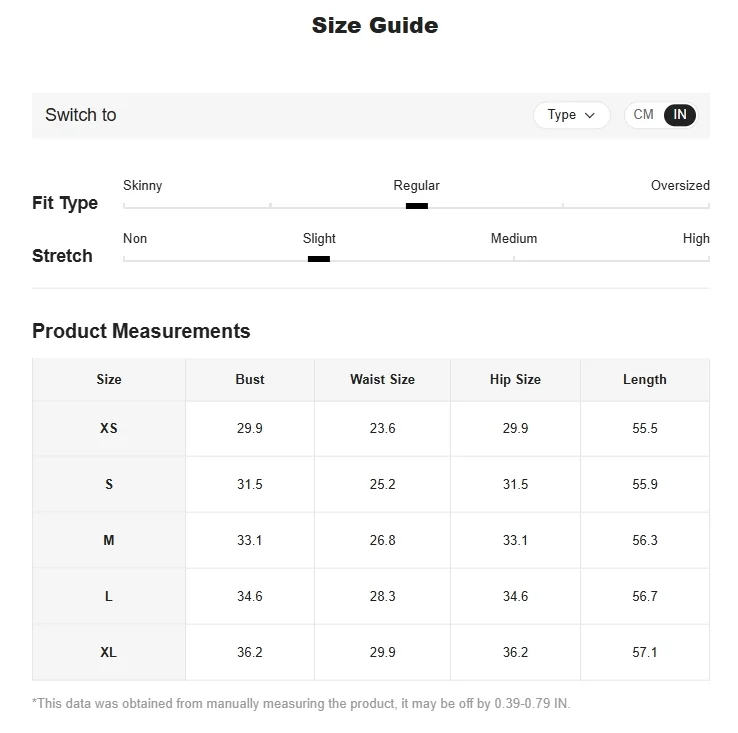Select the XS size row
The height and width of the screenshot is (733, 738).
109,428
